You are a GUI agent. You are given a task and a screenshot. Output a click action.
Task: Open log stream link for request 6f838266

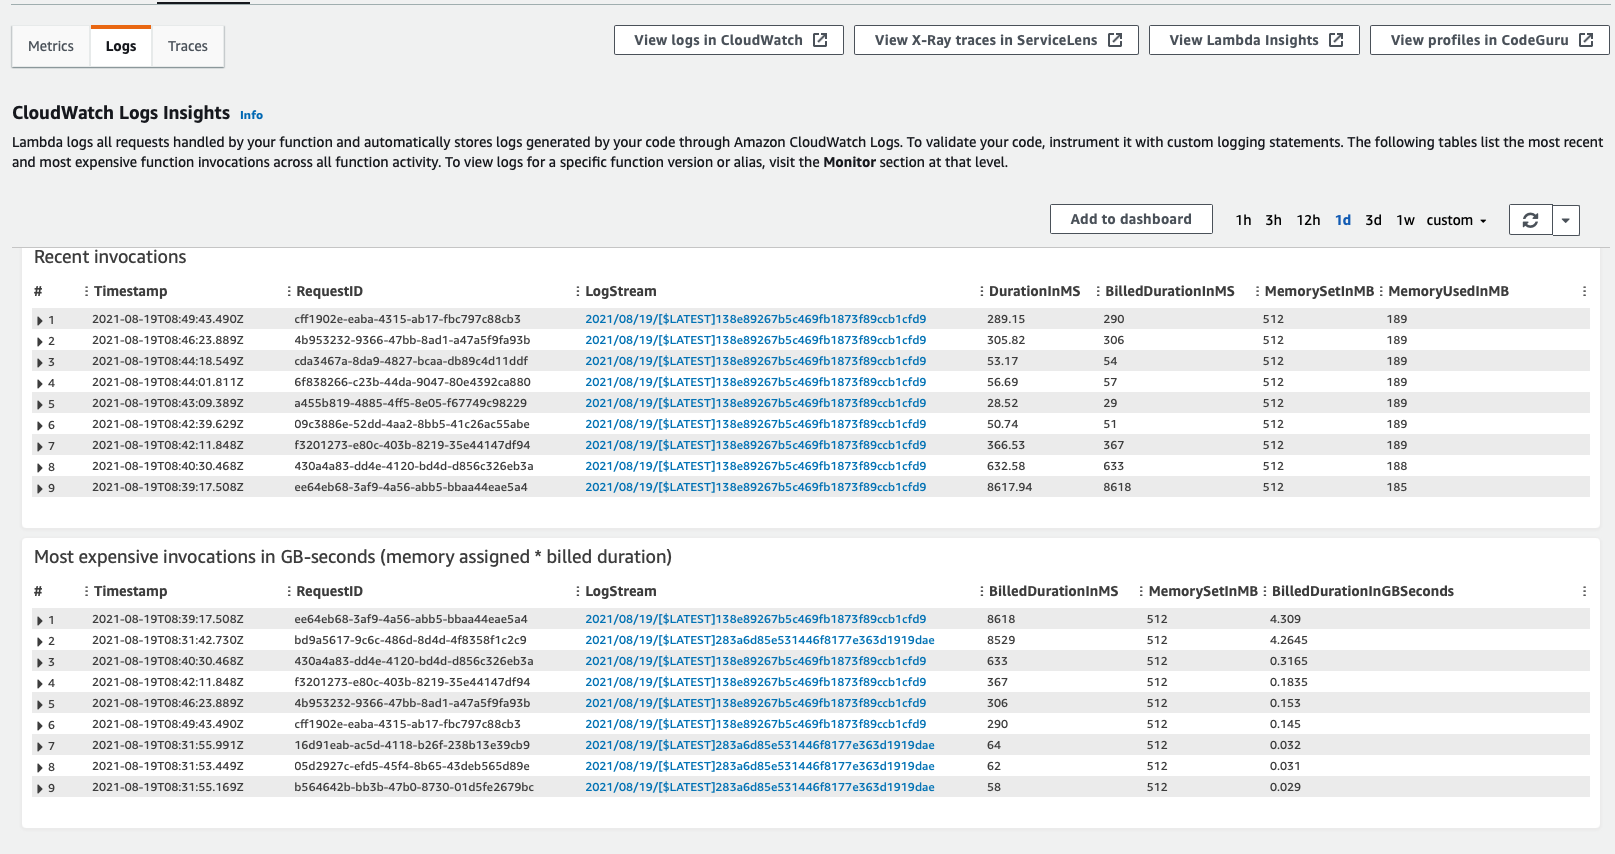755,382
